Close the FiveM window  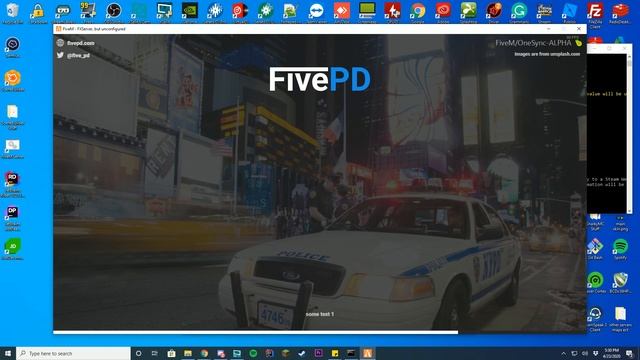(579, 29)
